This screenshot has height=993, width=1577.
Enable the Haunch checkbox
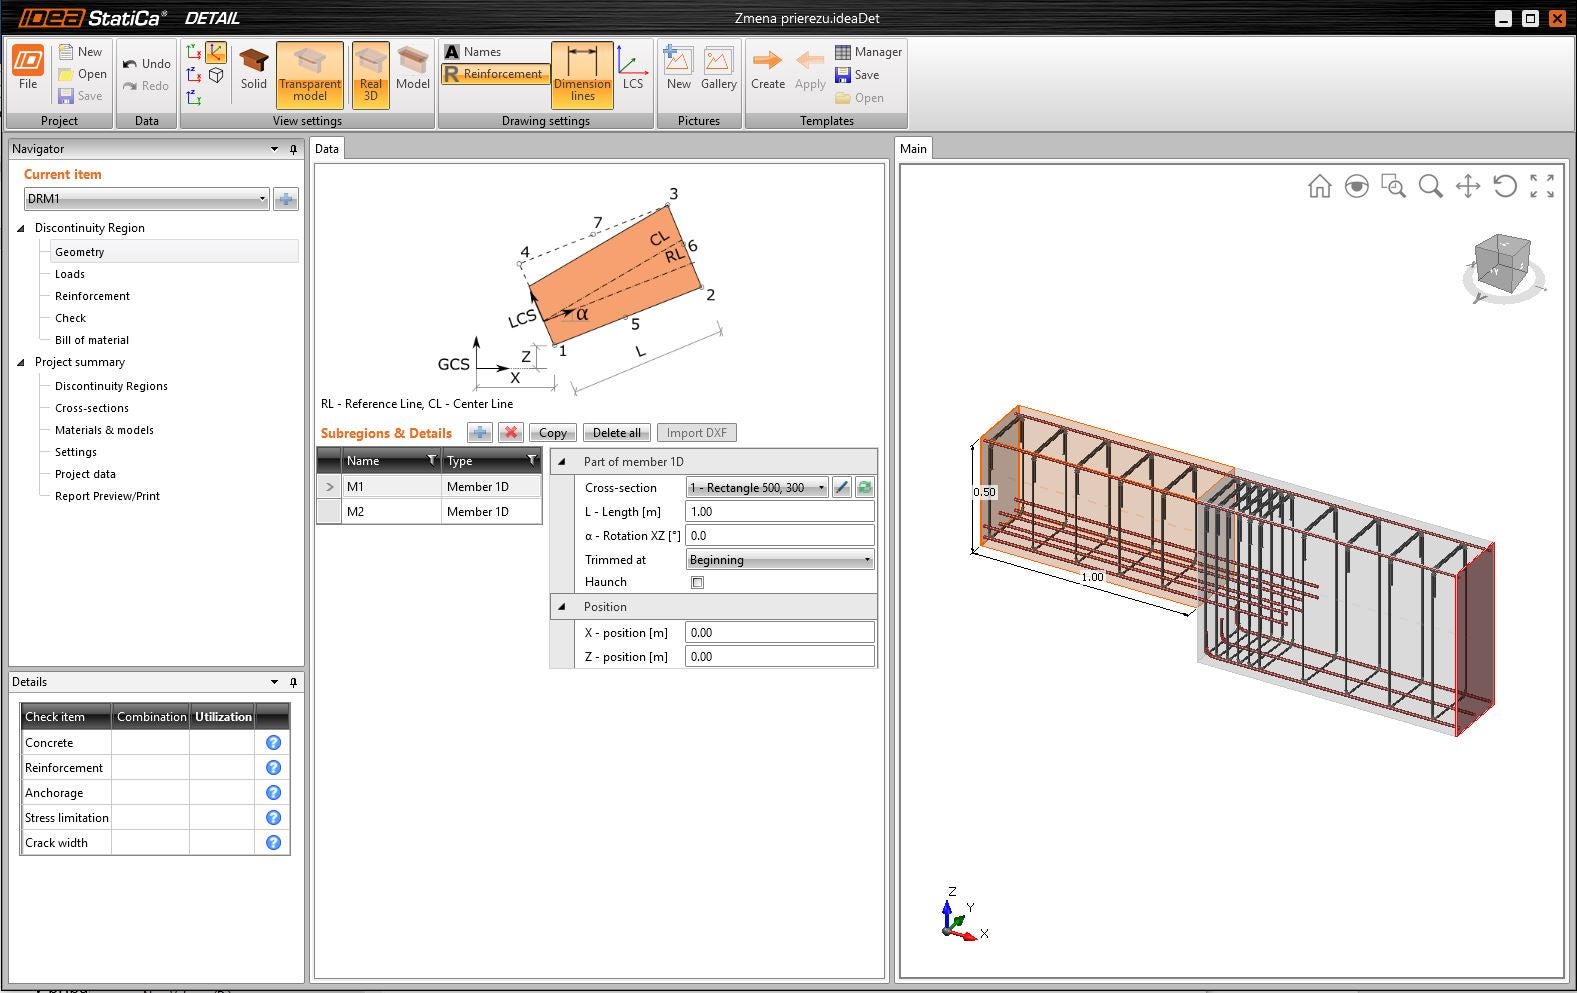pyautogui.click(x=697, y=582)
